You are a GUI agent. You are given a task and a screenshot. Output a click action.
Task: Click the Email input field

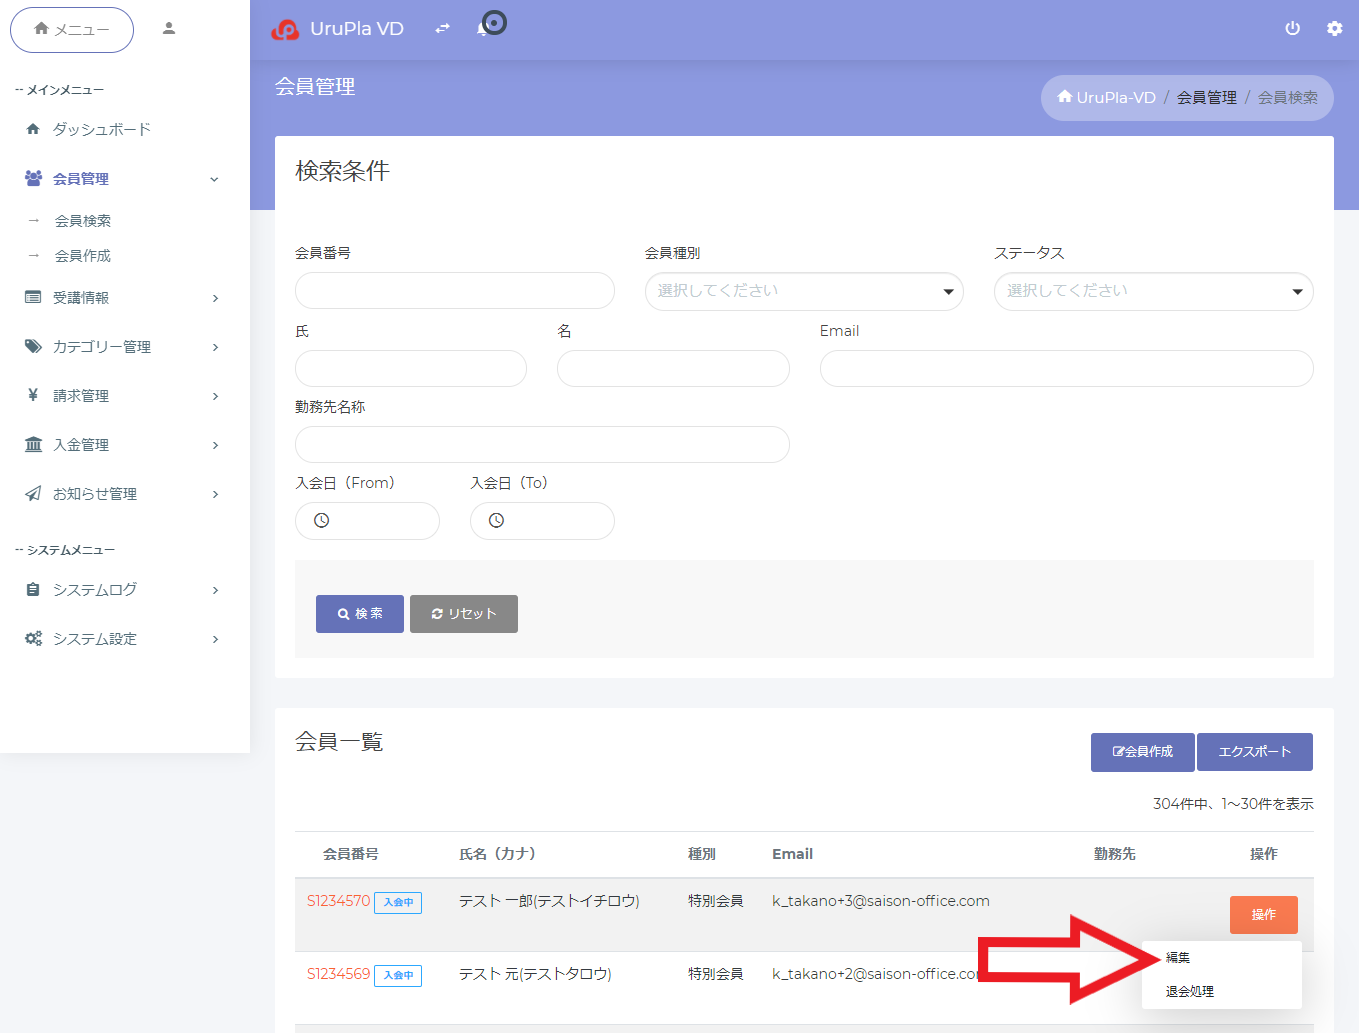1066,368
